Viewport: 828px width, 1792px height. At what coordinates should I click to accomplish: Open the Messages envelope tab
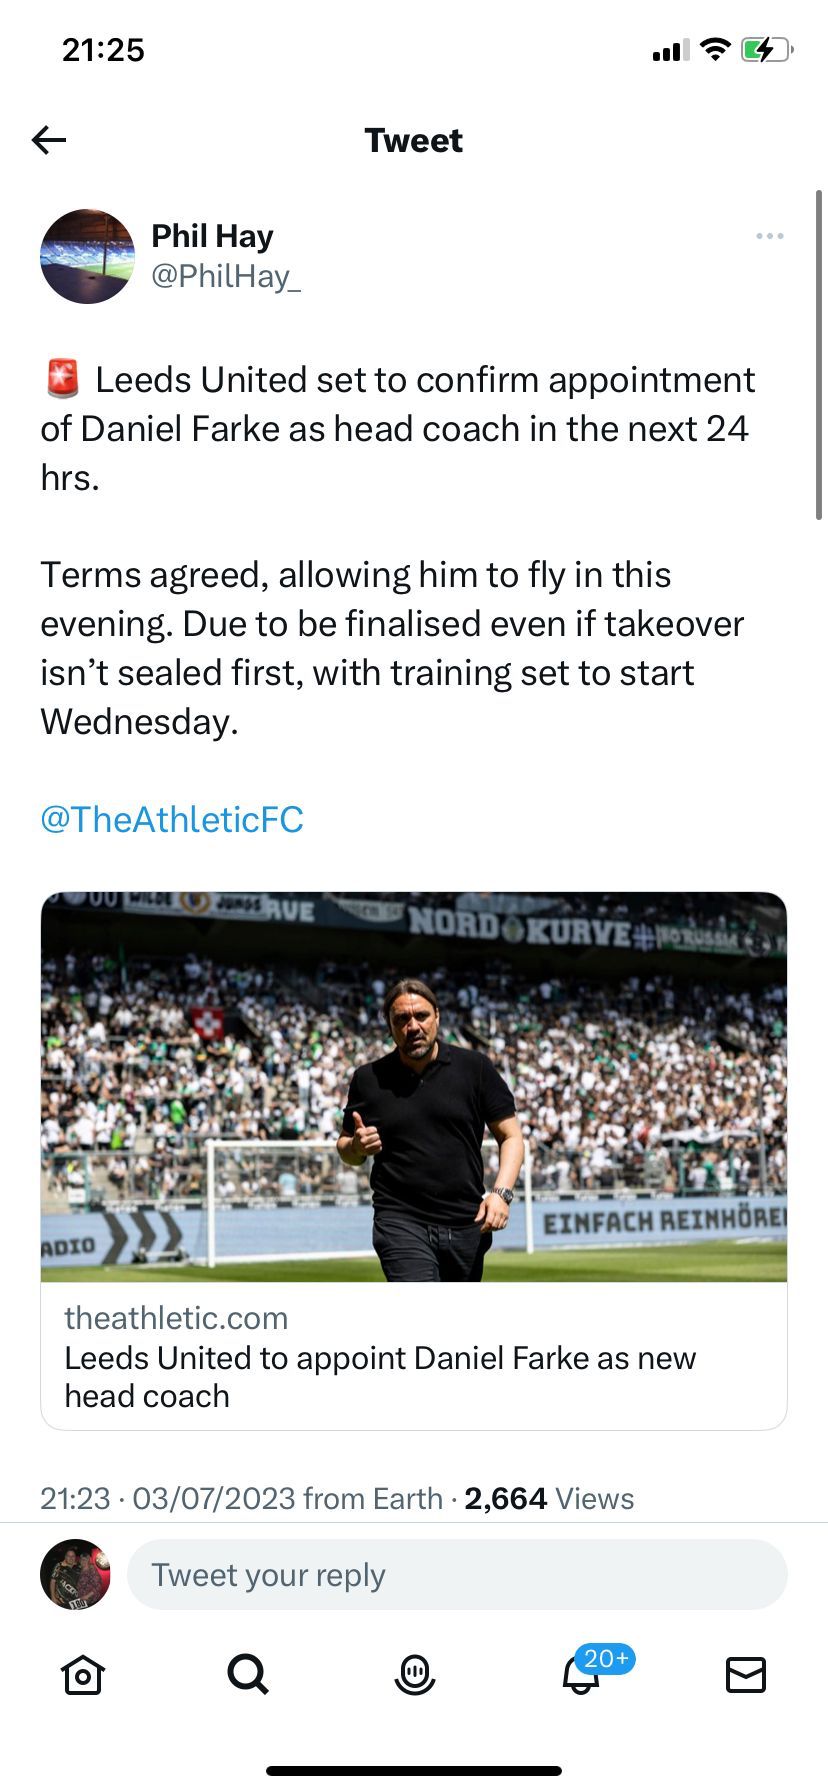745,1674
